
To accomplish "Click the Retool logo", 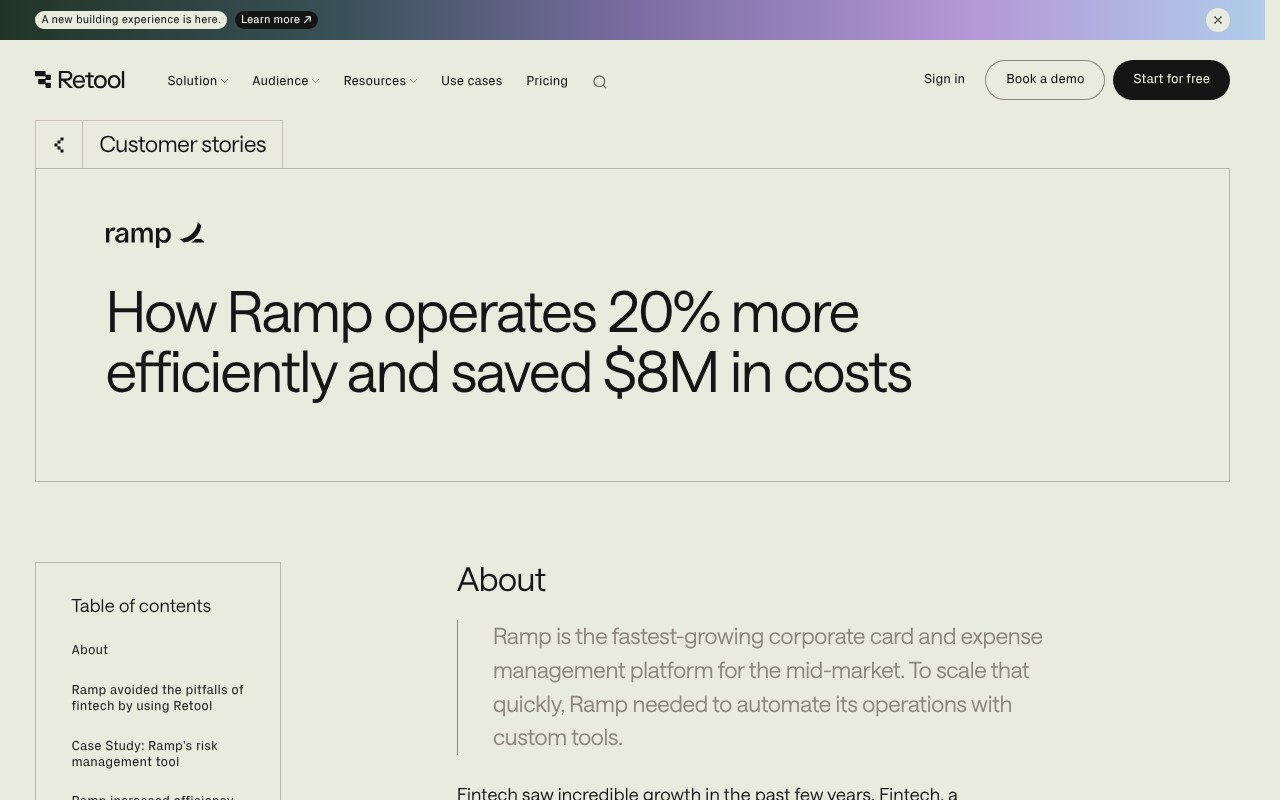I will (x=80, y=80).
